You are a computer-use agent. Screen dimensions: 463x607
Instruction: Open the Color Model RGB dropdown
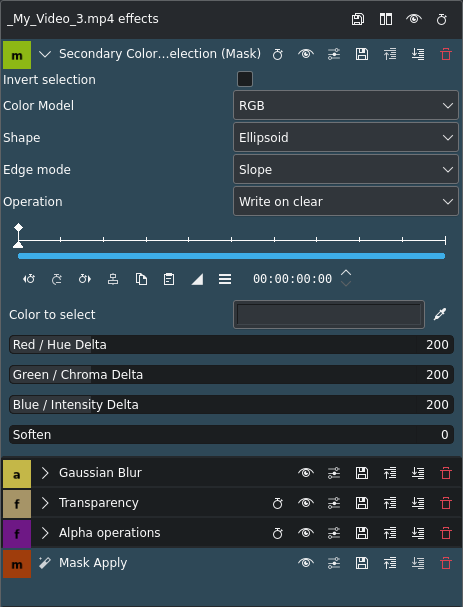point(346,105)
